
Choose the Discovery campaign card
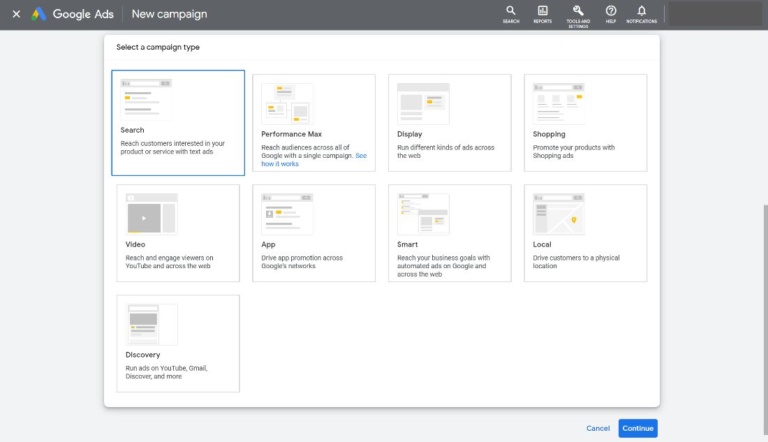click(x=178, y=343)
